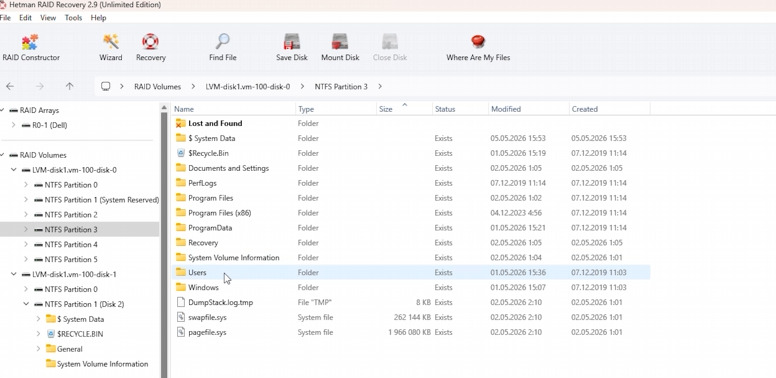Screen dimensions: 776x378
Task: Sort by the Type column header
Action: pyautogui.click(x=336, y=109)
